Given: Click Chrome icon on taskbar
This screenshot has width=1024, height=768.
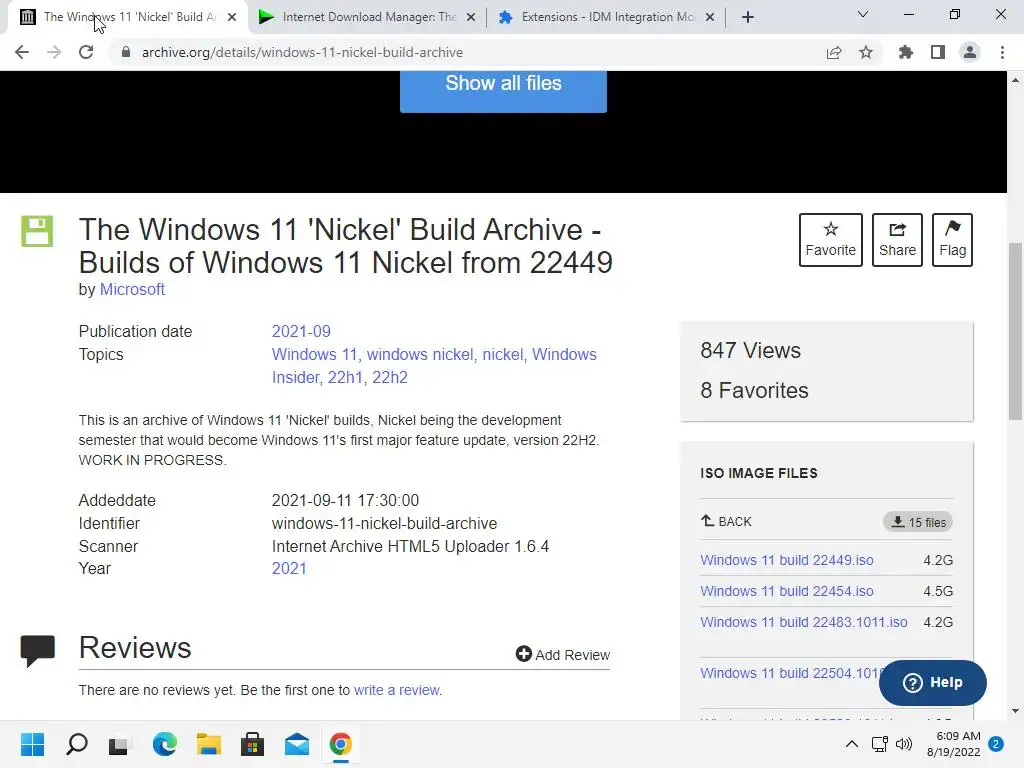Looking at the screenshot, I should coord(340,744).
